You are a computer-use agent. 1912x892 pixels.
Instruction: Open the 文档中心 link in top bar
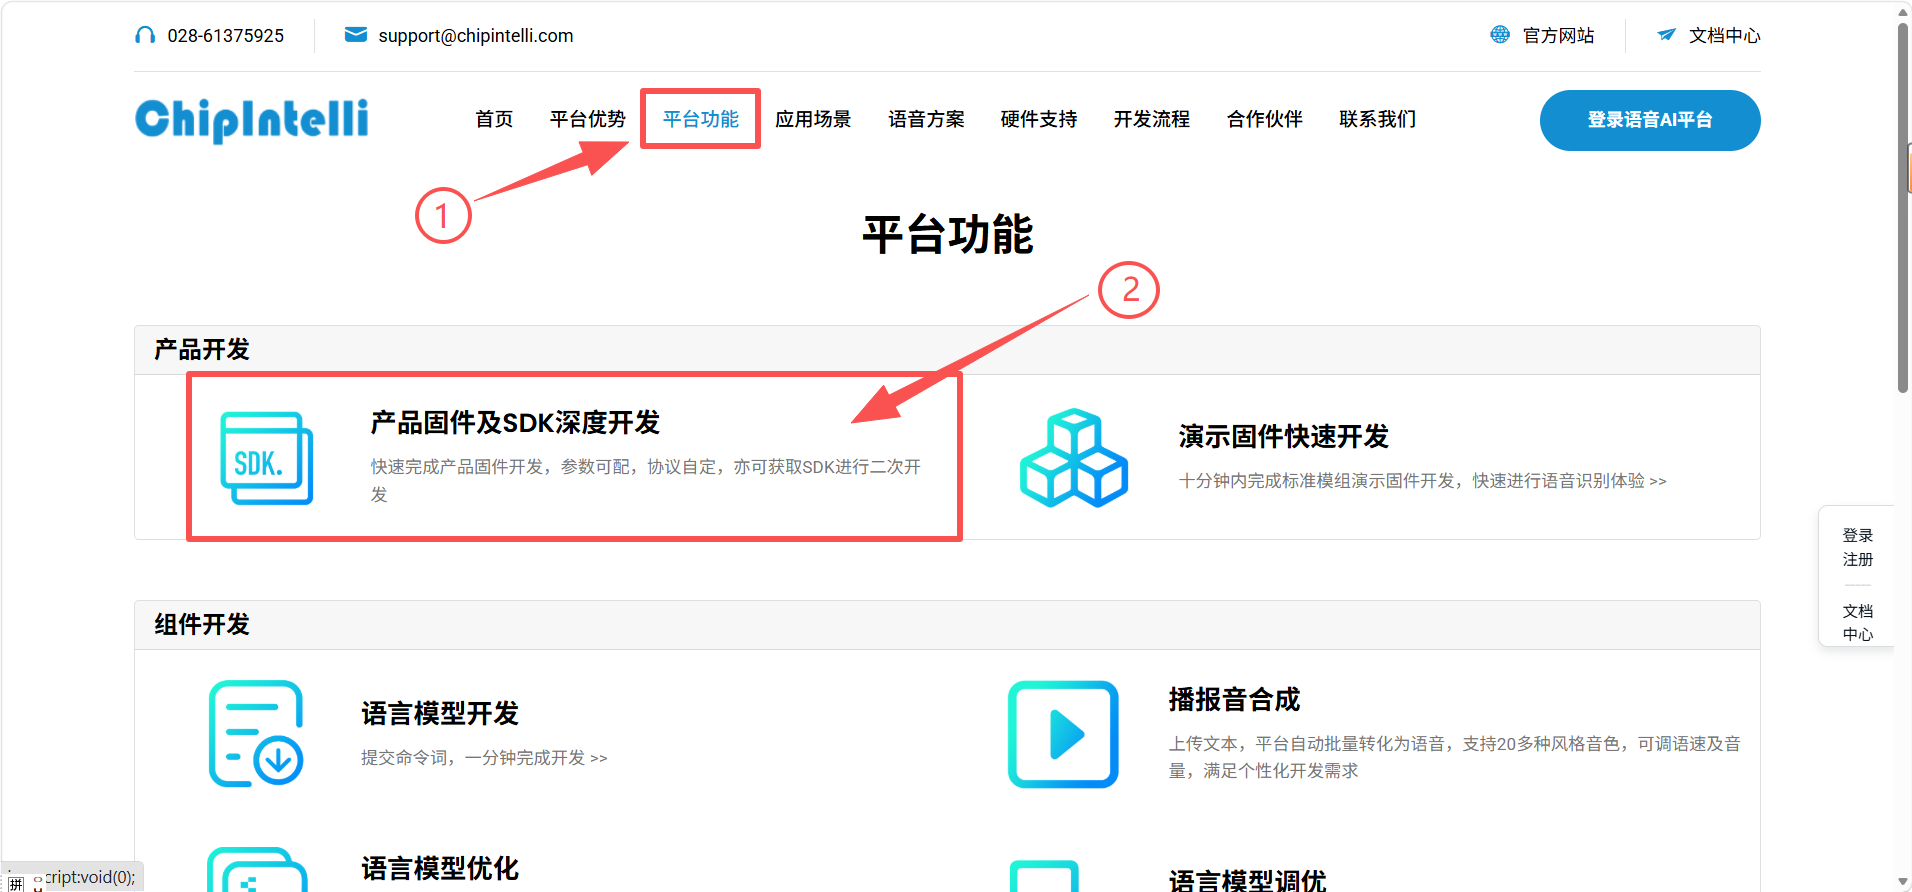pyautogui.click(x=1725, y=35)
